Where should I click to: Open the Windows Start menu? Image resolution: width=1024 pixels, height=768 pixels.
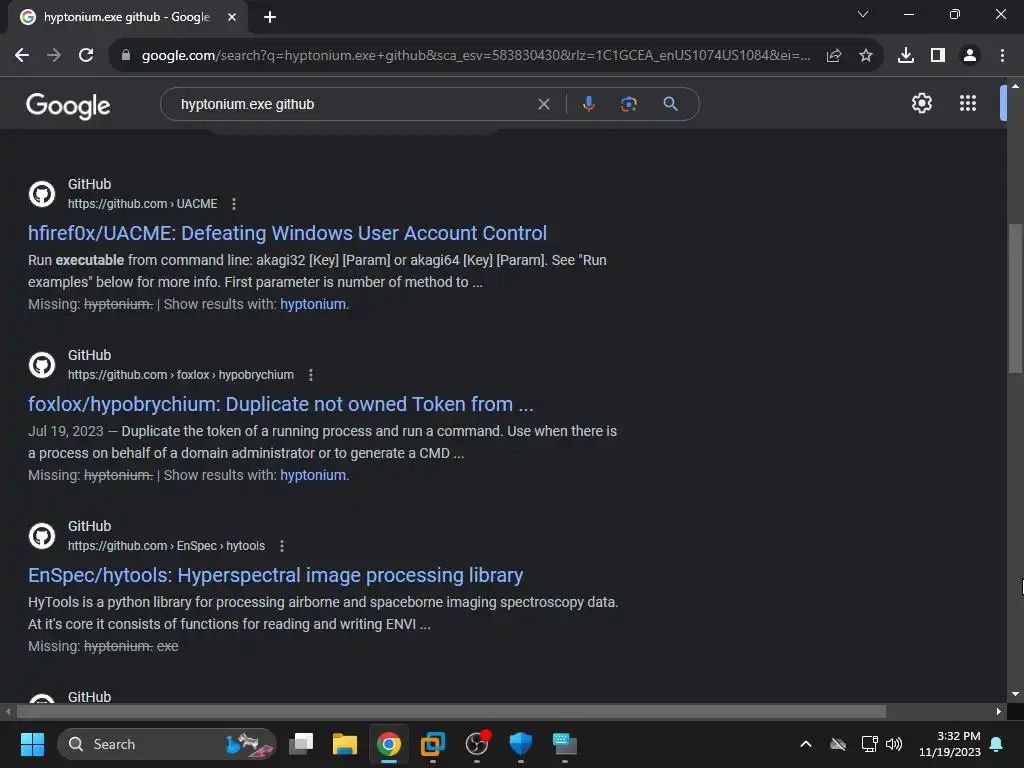32,744
